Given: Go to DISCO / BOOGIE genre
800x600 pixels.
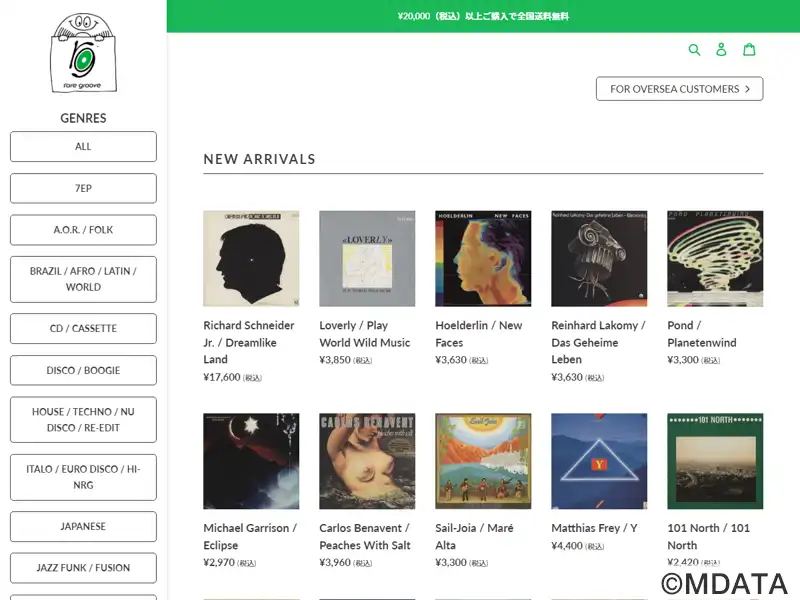Looking at the screenshot, I should (x=83, y=370).
